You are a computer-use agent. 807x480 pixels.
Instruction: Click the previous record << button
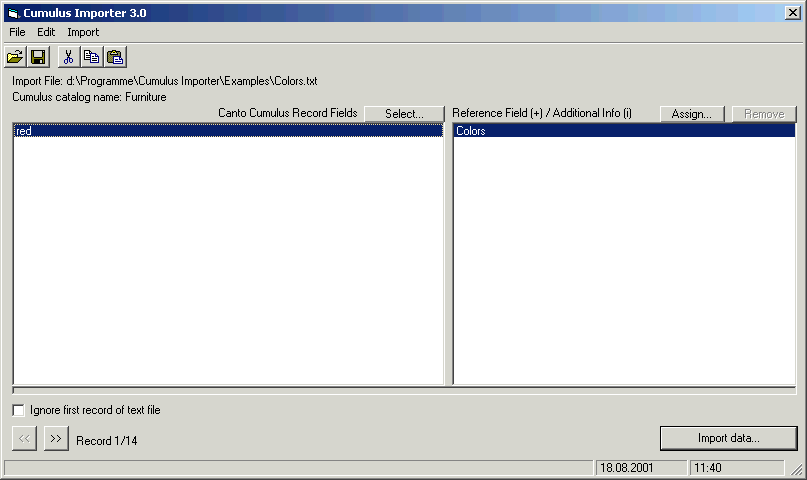pos(24,439)
